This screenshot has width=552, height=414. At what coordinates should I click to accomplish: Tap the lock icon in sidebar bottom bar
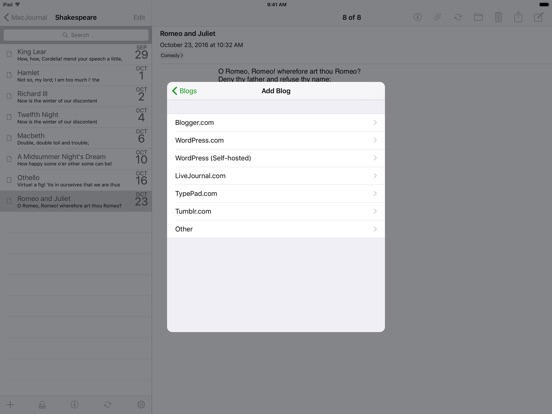[42, 404]
